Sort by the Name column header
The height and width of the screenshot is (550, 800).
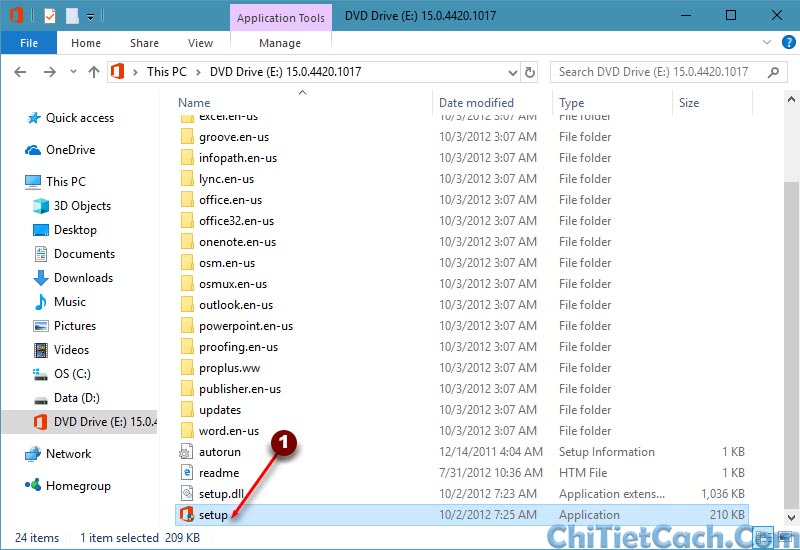click(194, 103)
